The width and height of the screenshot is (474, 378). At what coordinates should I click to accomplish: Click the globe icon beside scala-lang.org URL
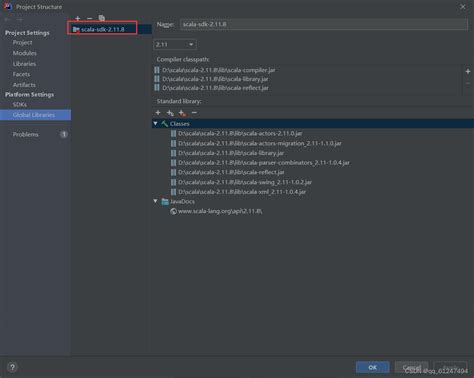click(173, 211)
